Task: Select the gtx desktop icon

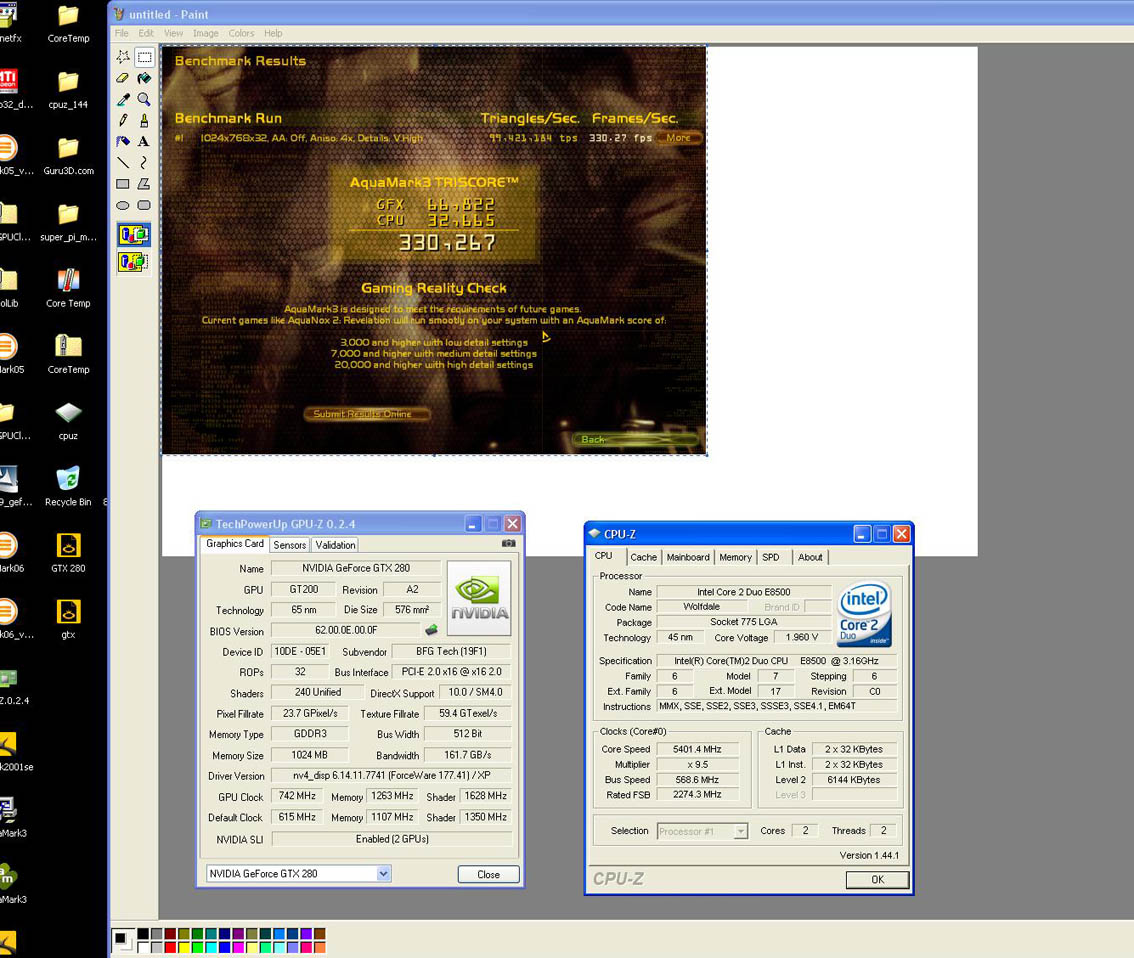Action: coord(68,619)
